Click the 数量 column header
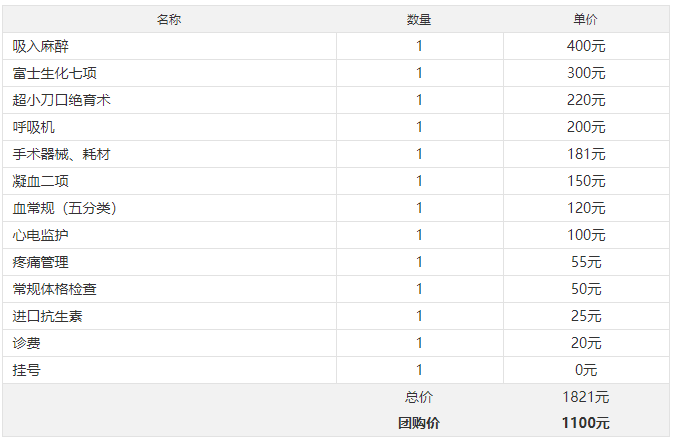674x440 pixels. (419, 19)
